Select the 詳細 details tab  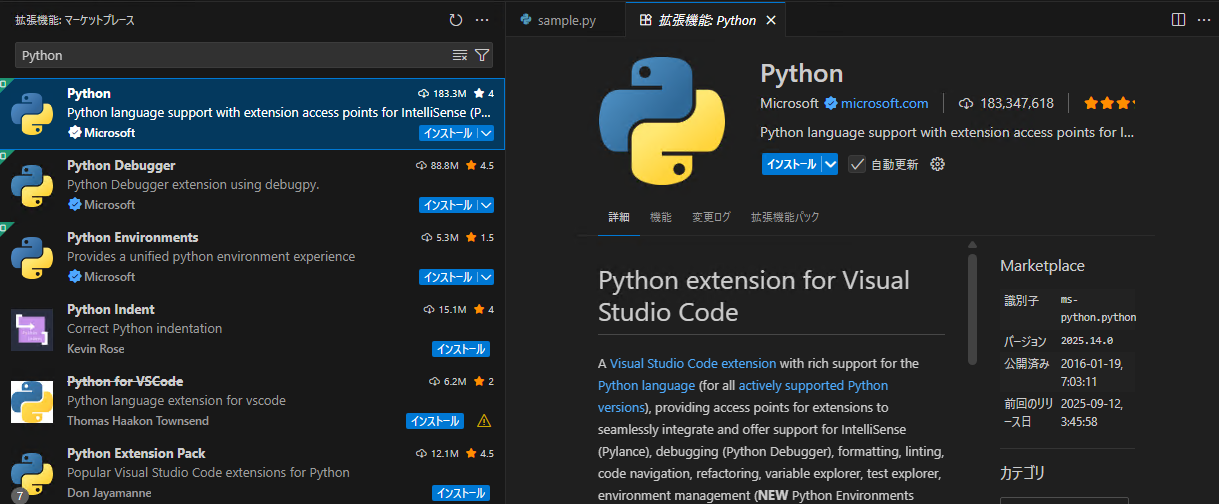coord(619,217)
